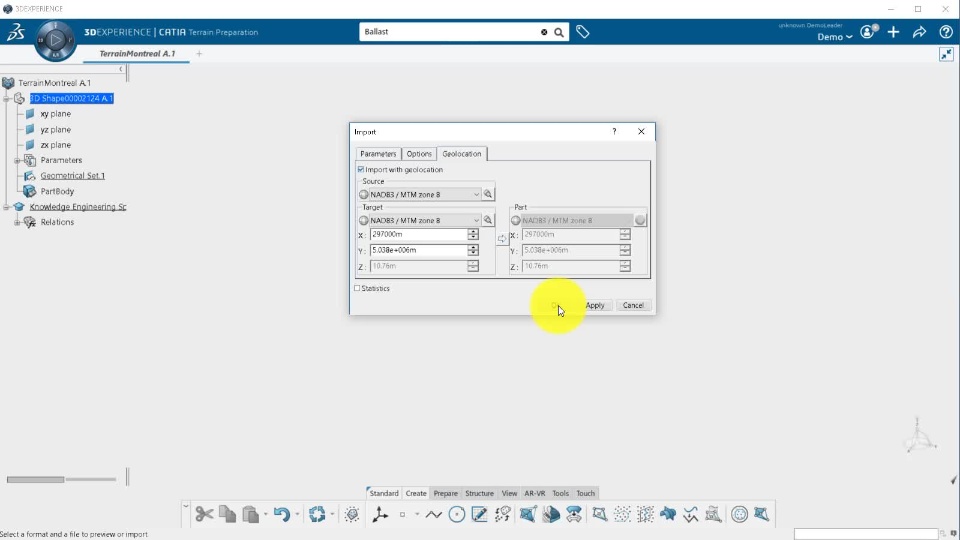
Task: Click the axis system icon
Action: tap(380, 514)
